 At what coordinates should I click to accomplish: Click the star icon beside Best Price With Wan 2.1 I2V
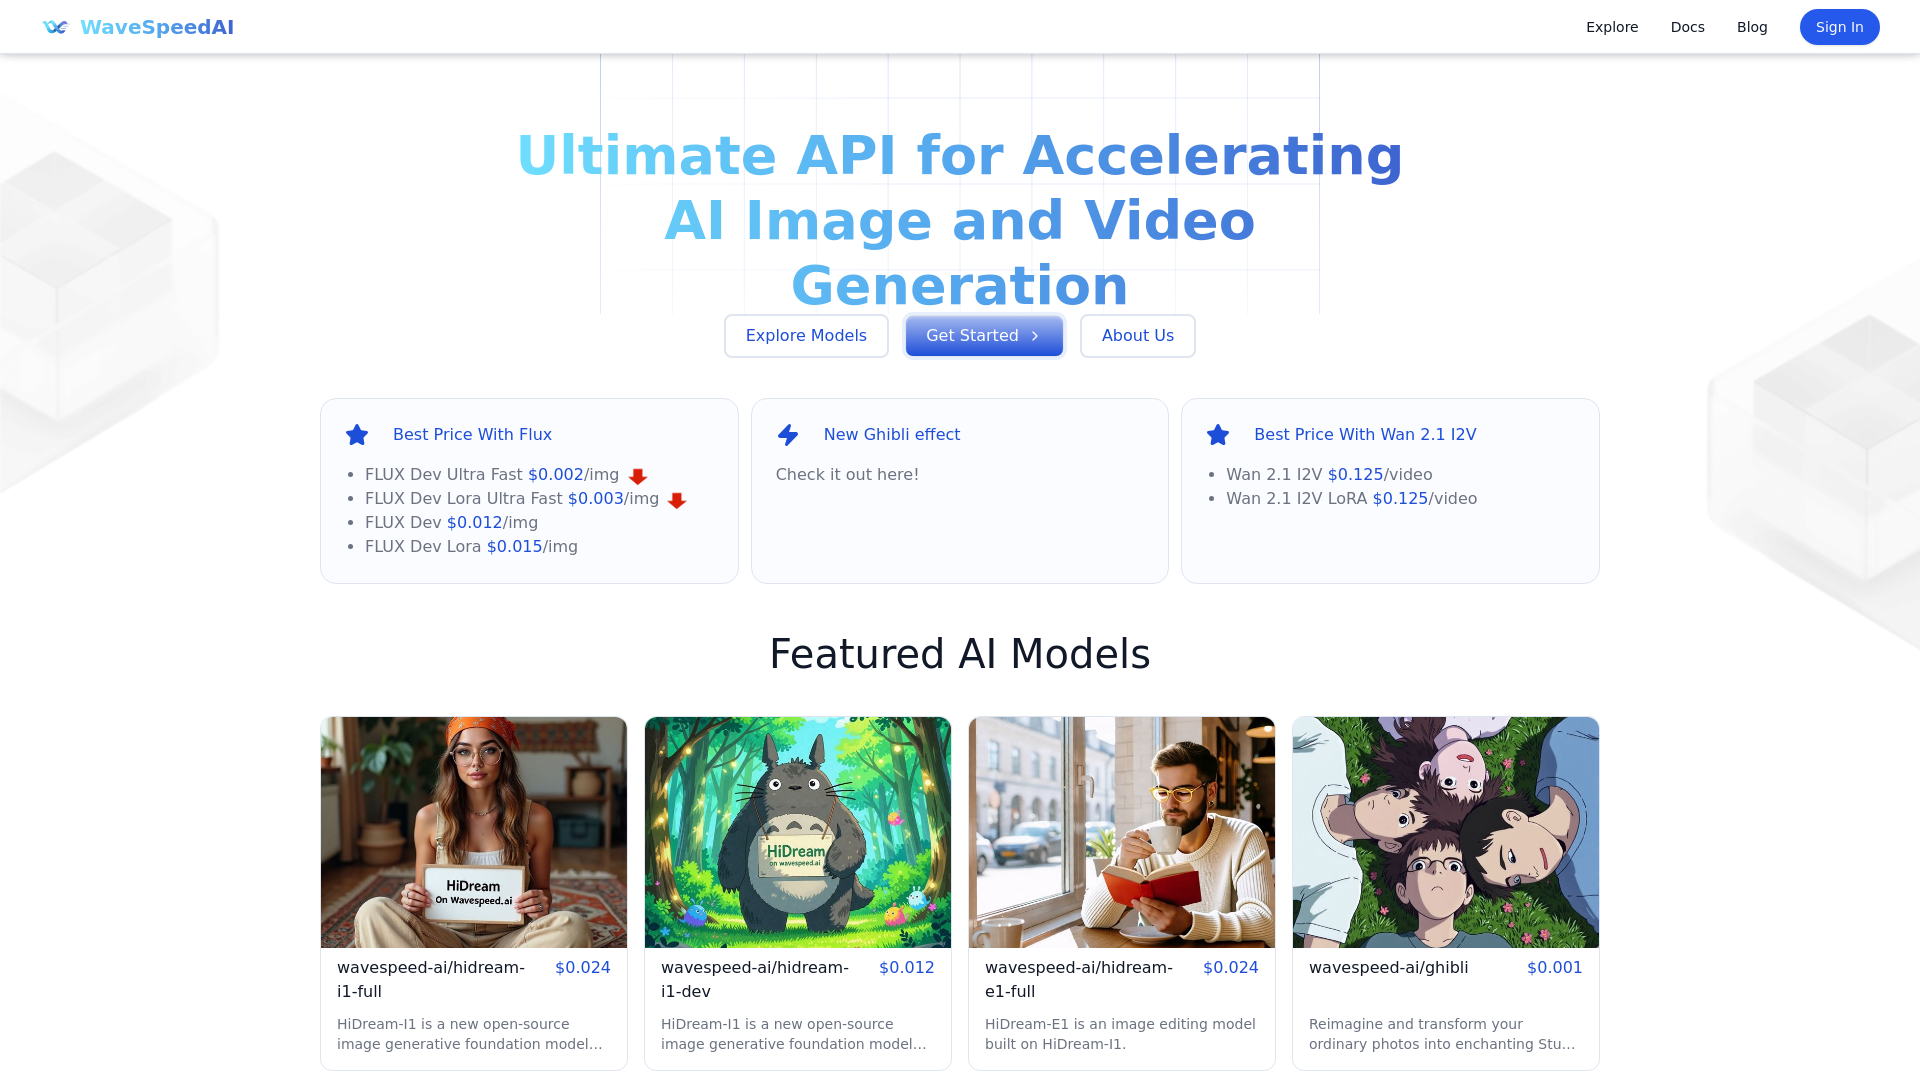tap(1218, 435)
